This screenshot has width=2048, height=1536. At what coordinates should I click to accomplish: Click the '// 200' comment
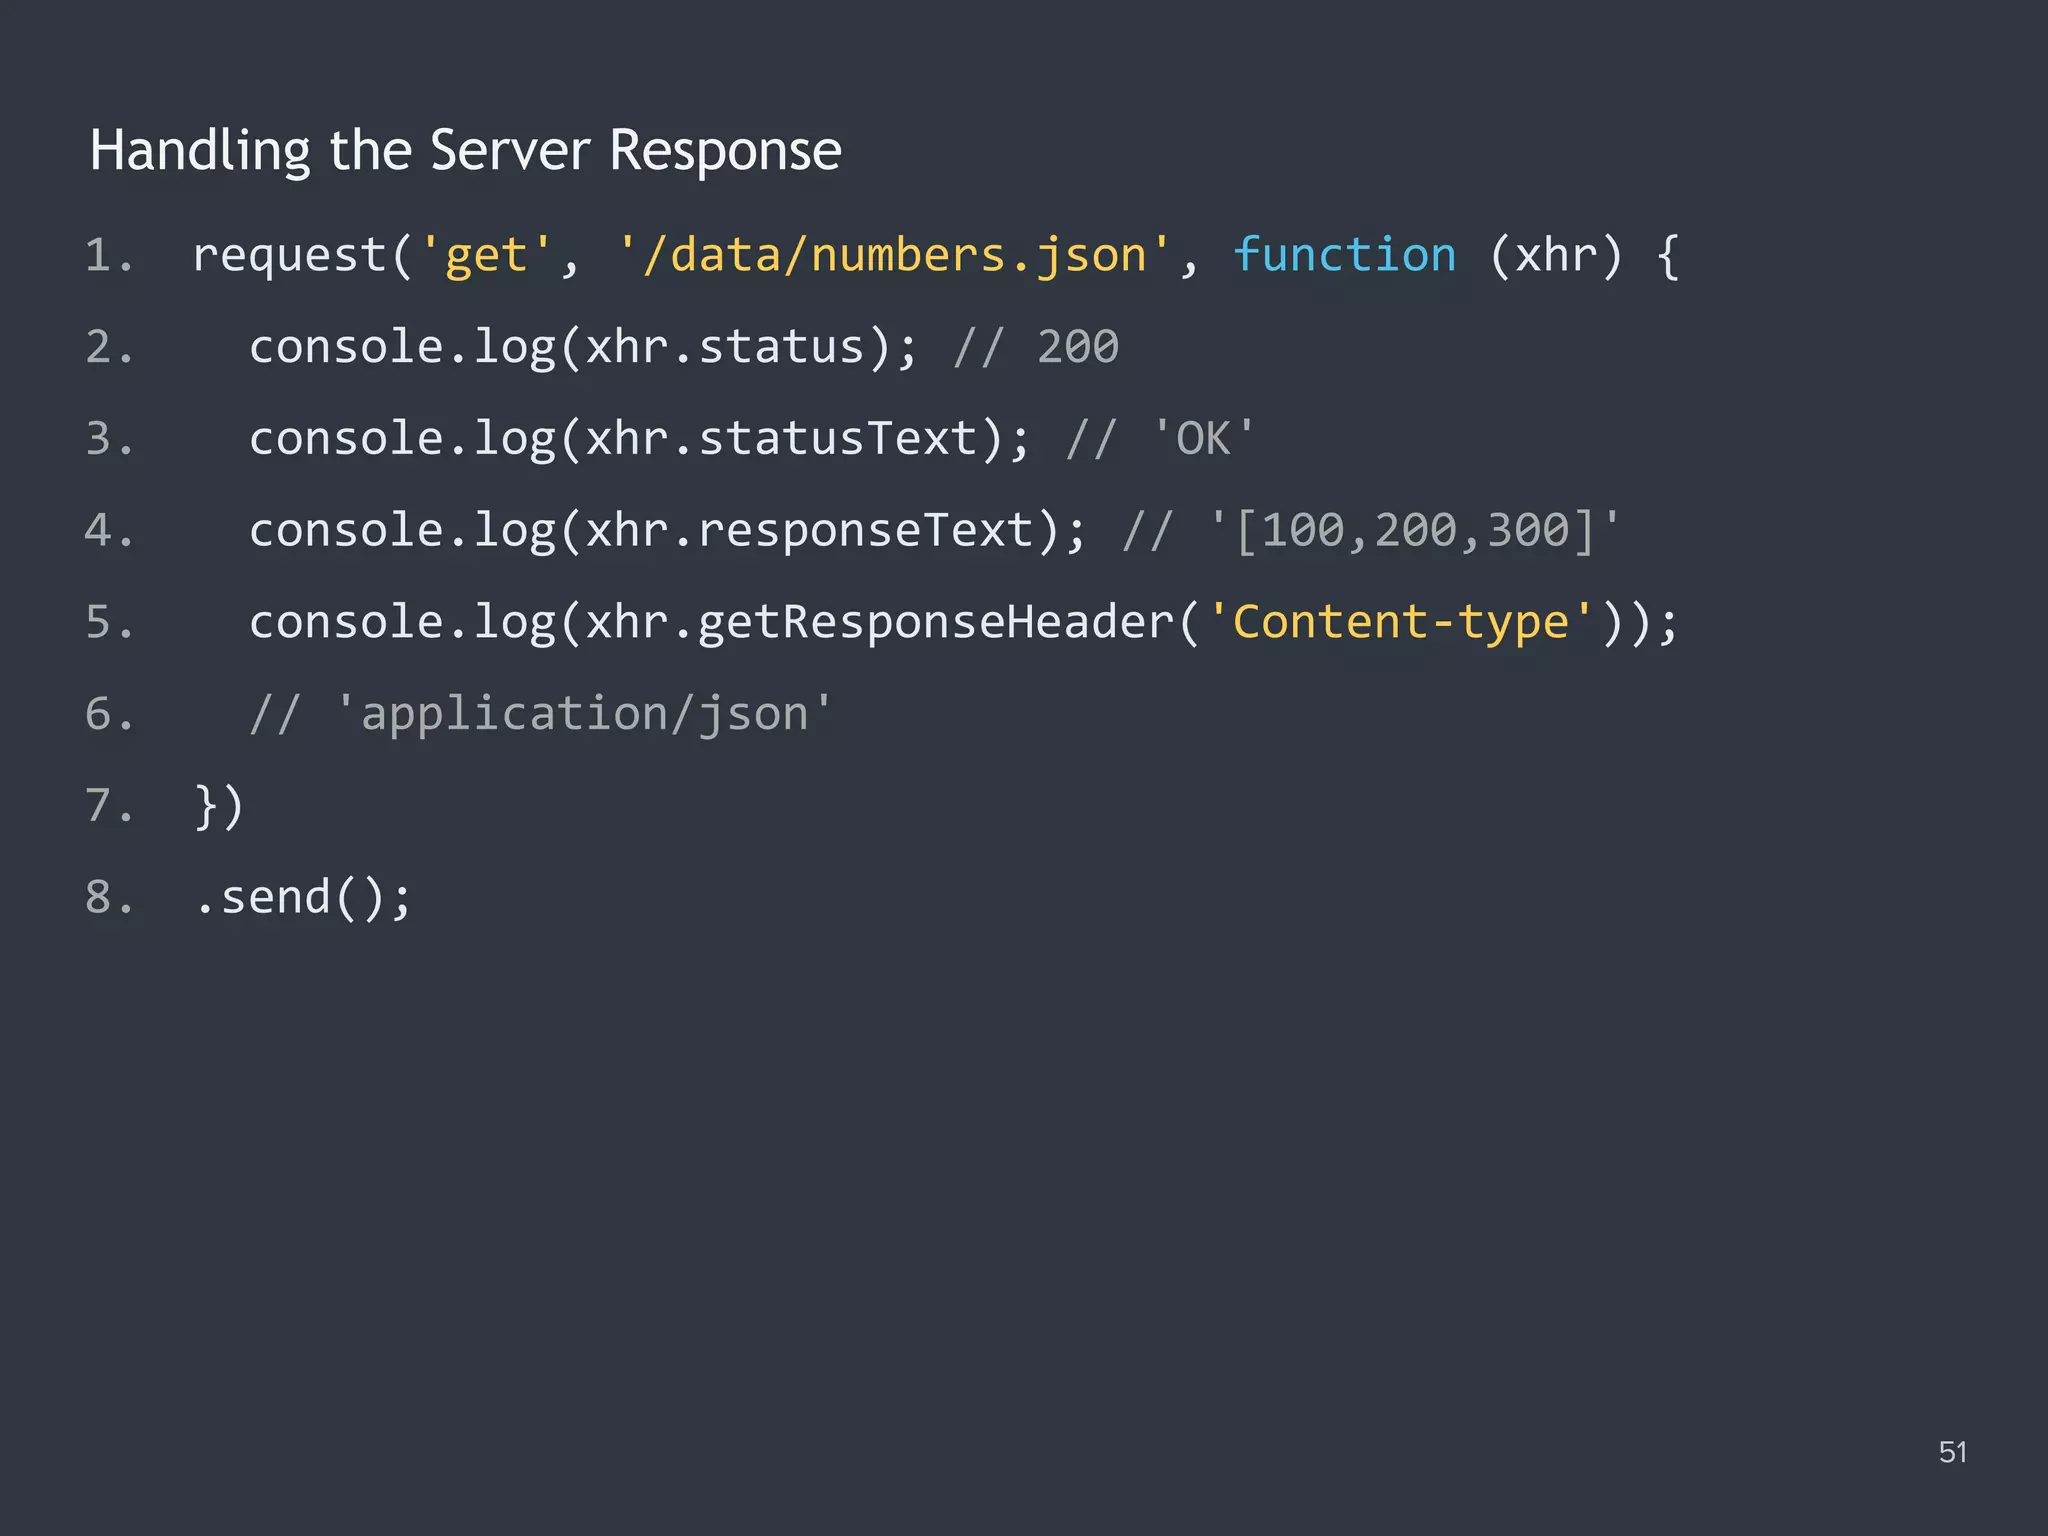(1036, 347)
